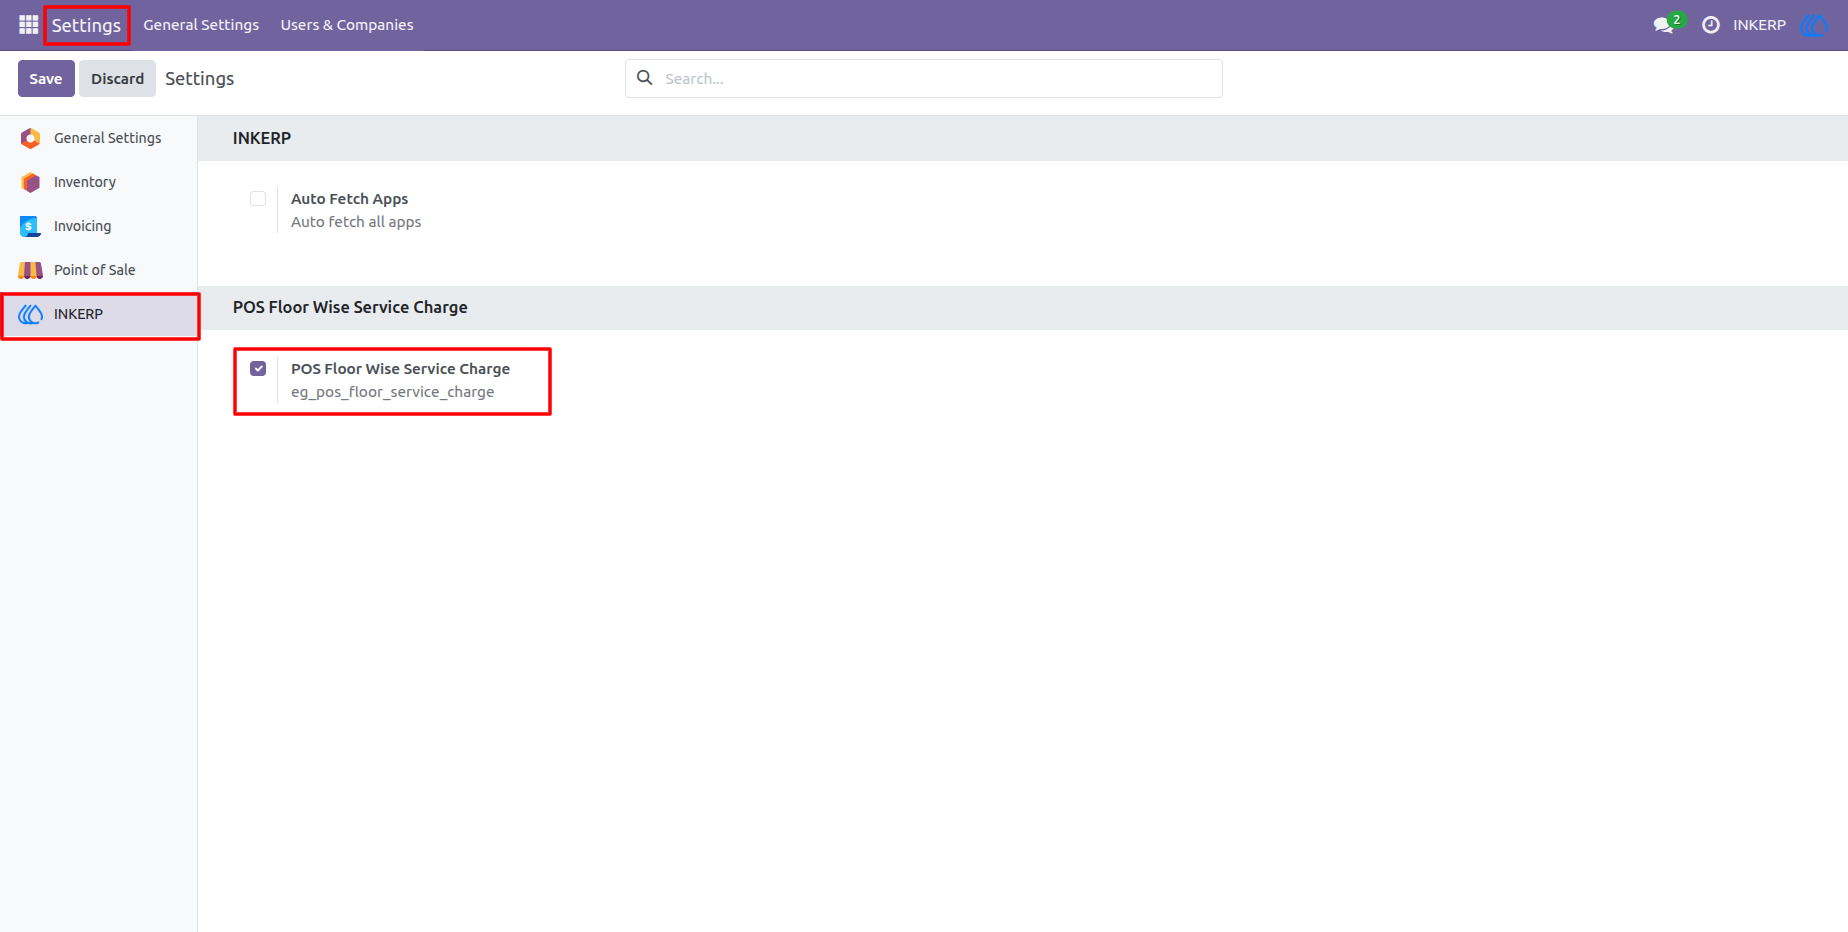Click the Settings breadcrumb title

(x=199, y=78)
